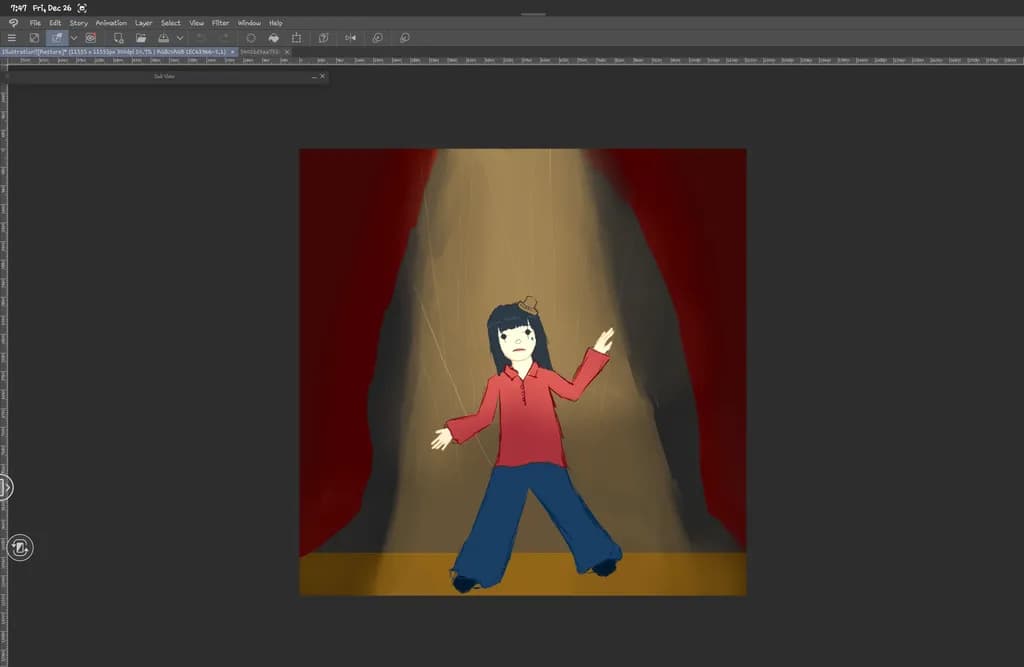Tap the date Fri, Dec 26

click(52, 8)
